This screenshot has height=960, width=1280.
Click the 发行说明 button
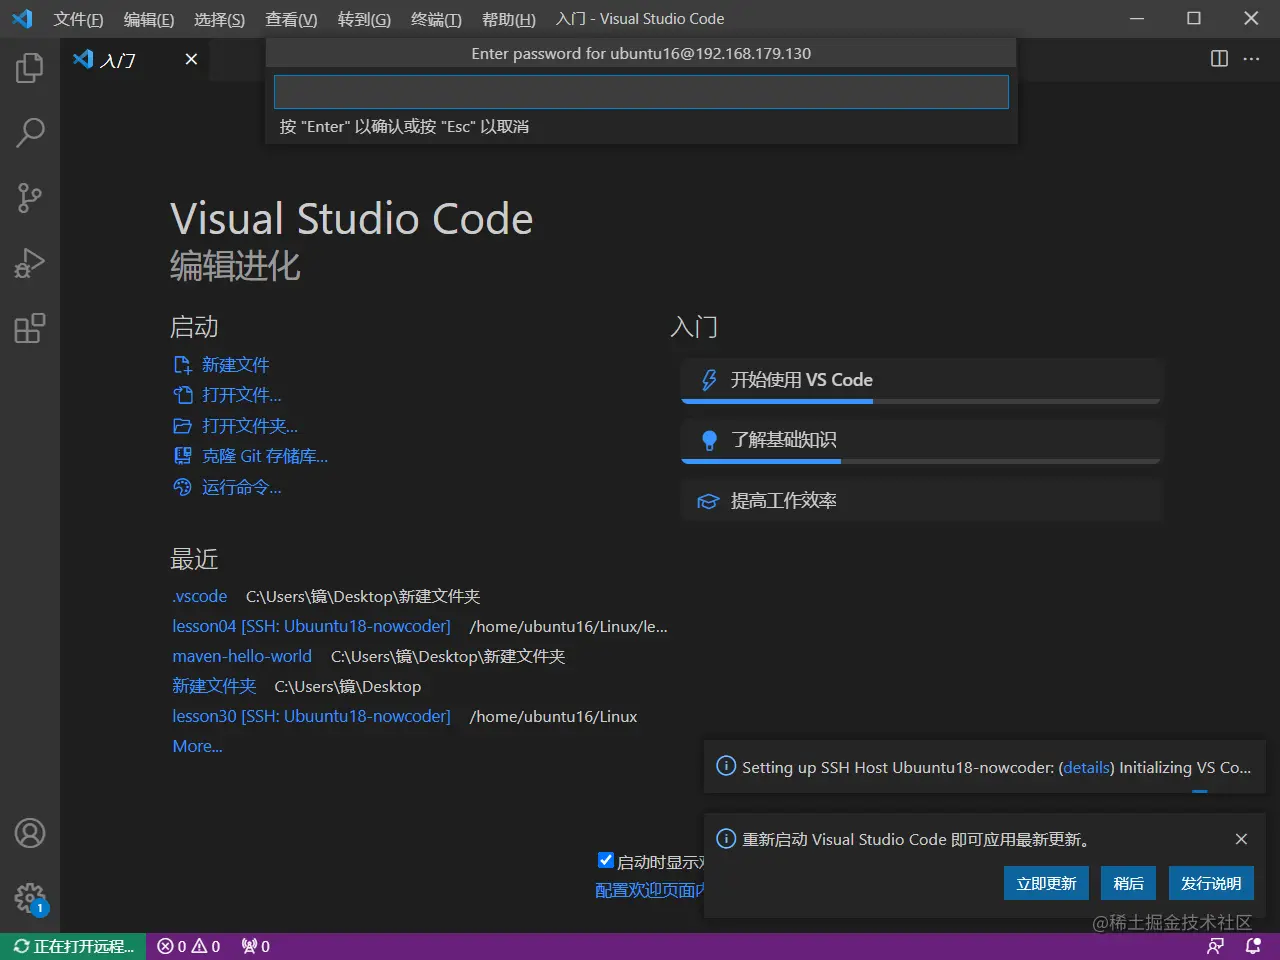(1211, 883)
